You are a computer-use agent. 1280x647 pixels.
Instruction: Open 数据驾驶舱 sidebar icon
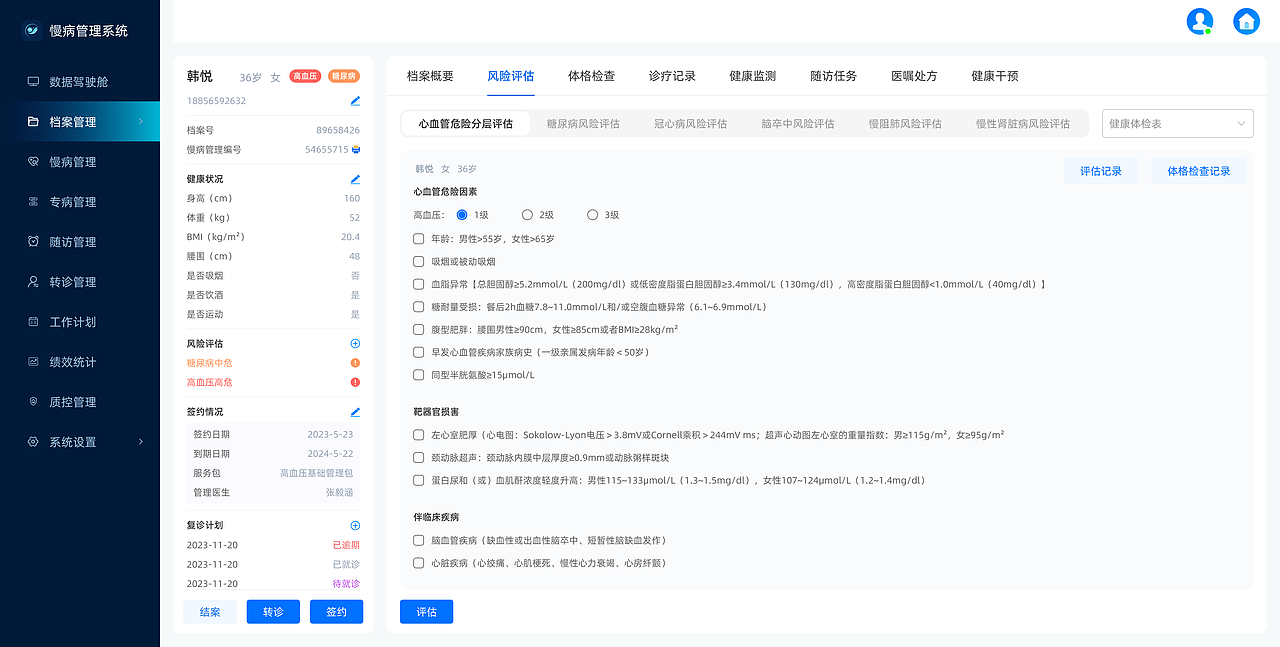[x=33, y=82]
